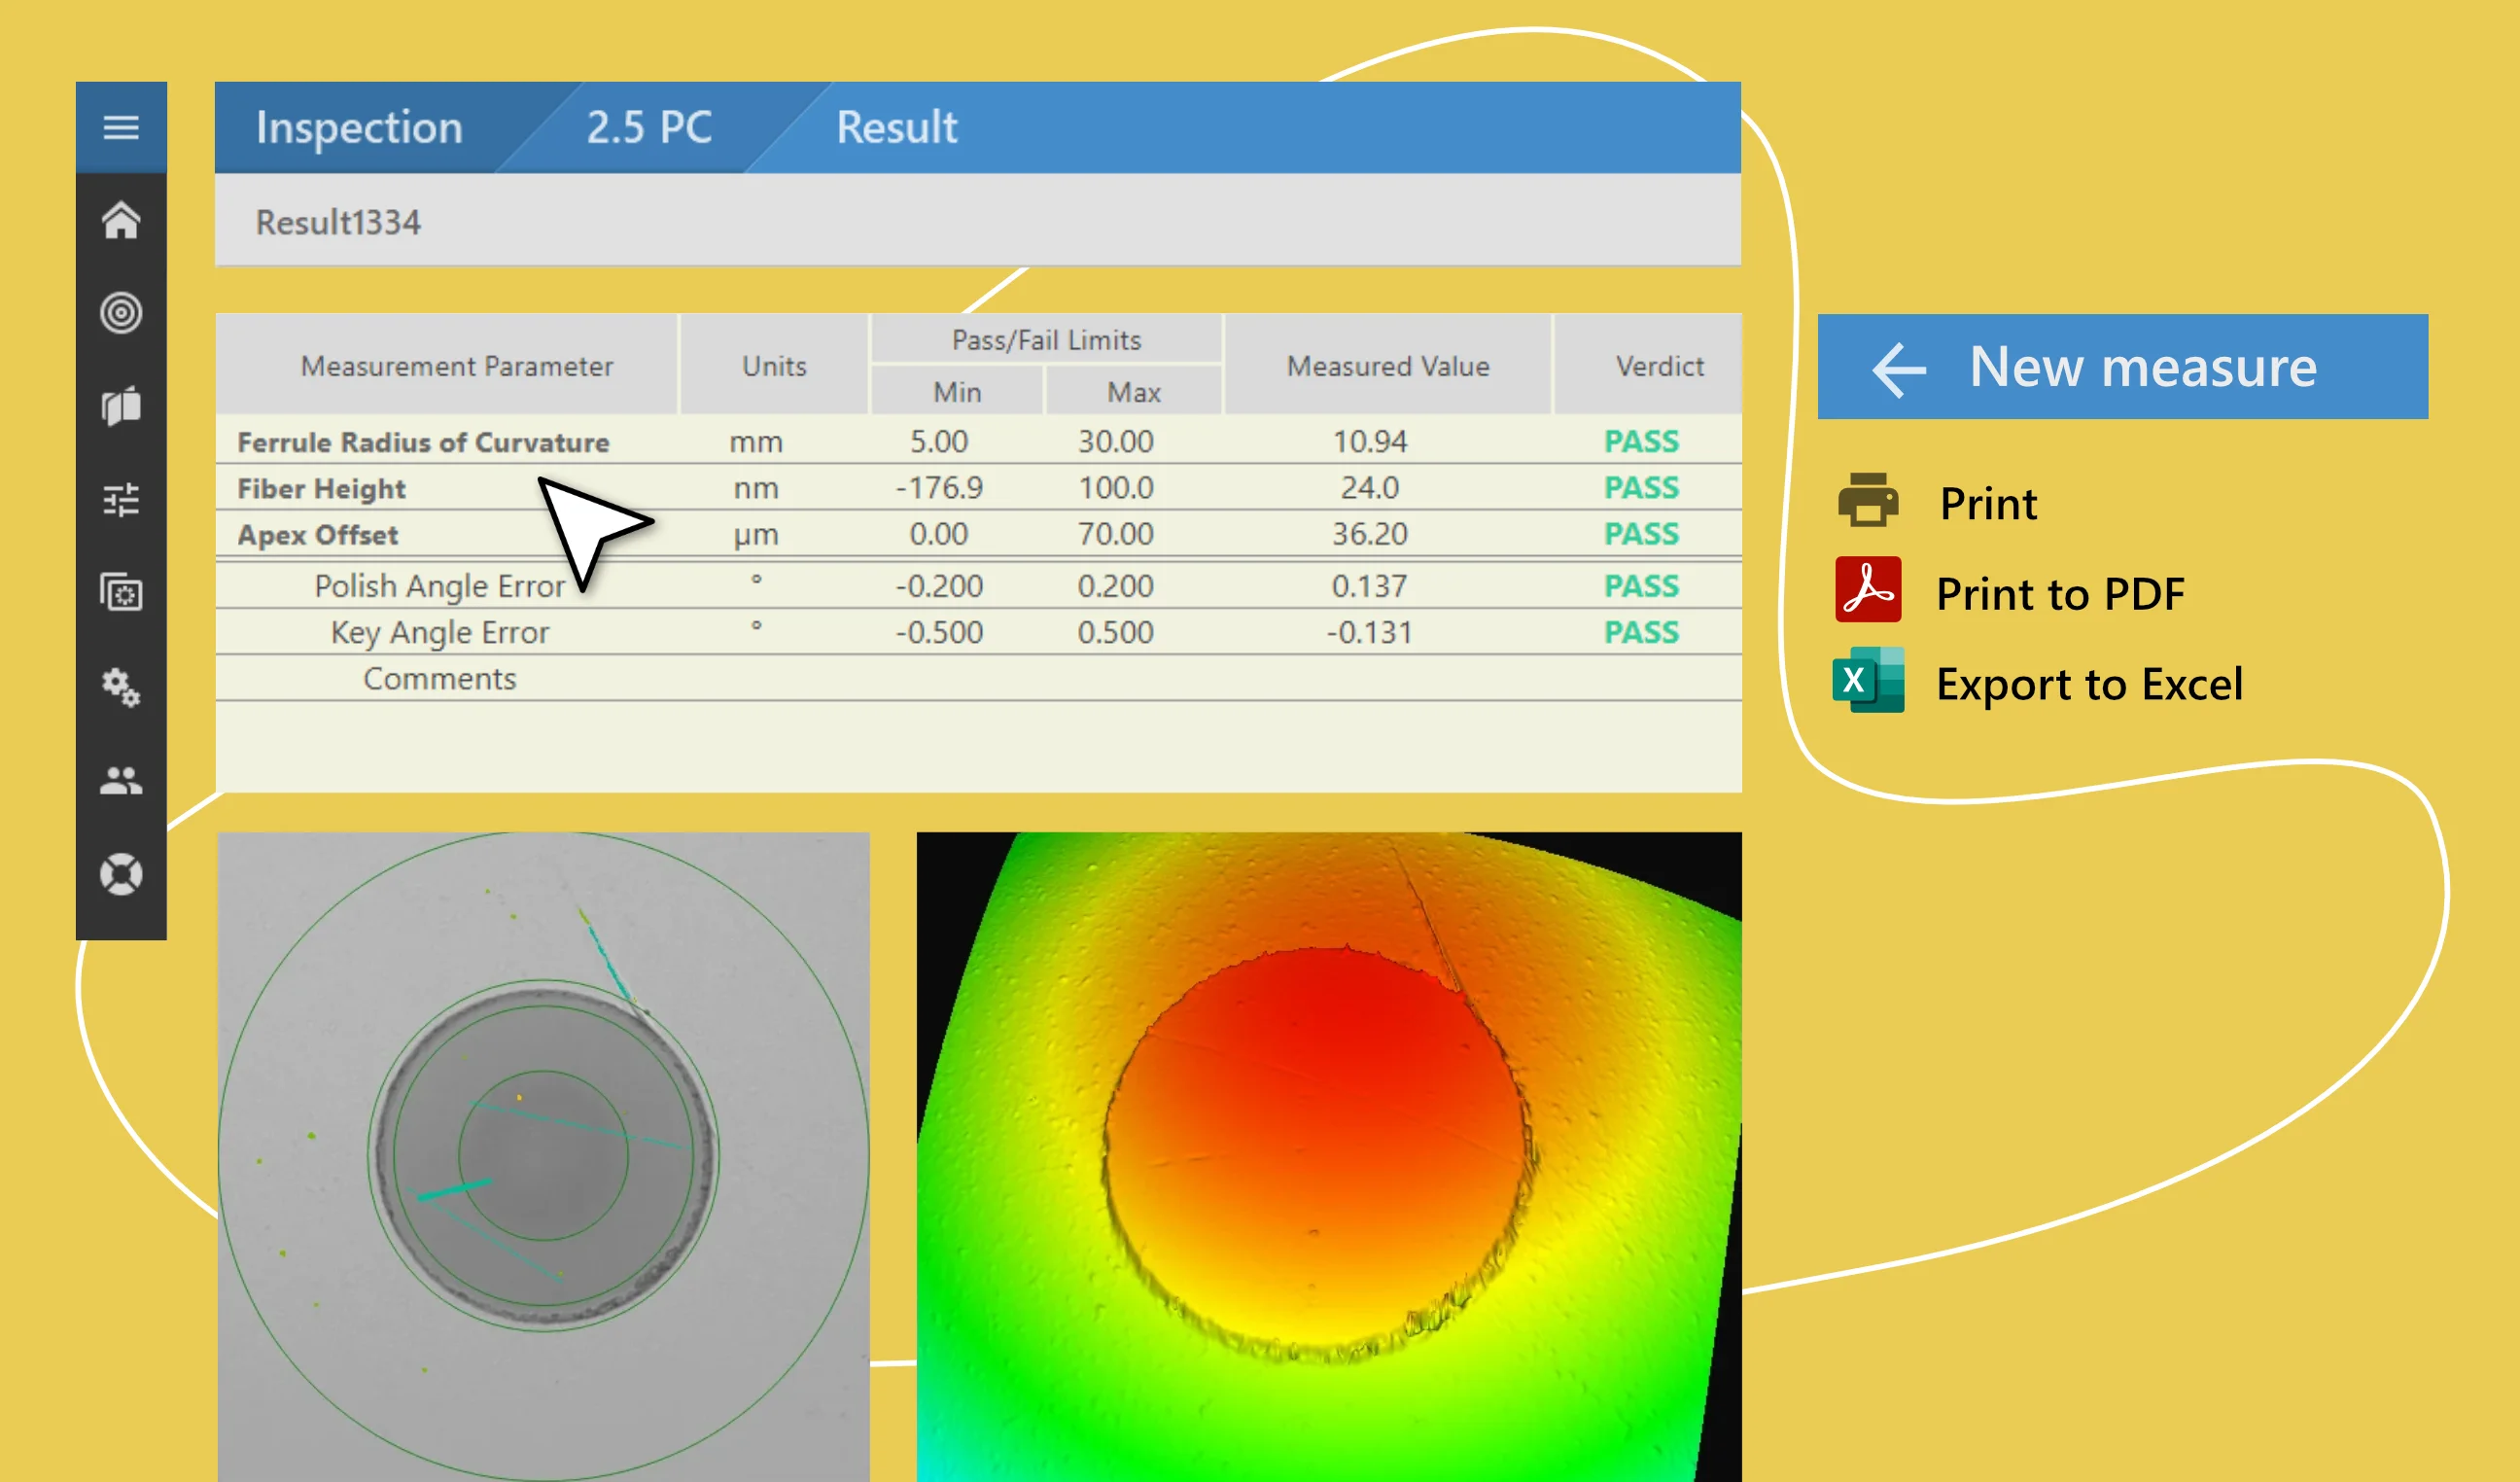2520x1482 pixels.
Task: Click the printer icon
Action: (1867, 501)
